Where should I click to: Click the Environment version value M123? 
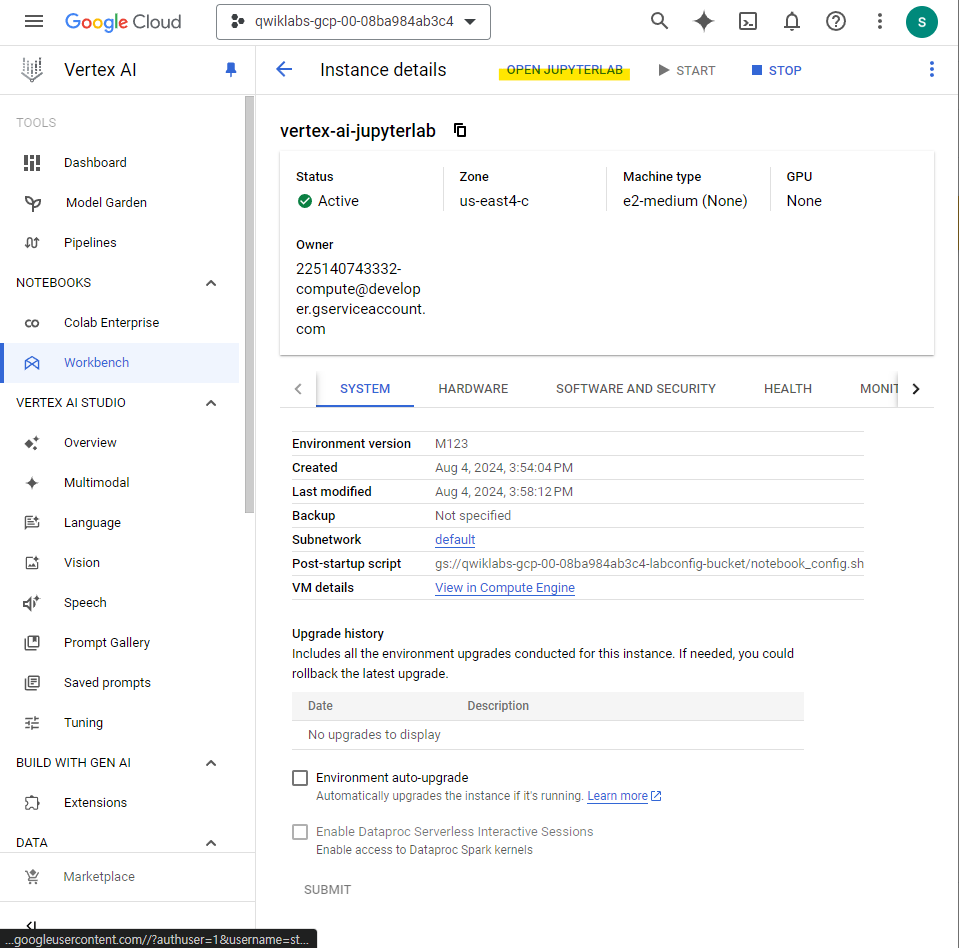451,444
